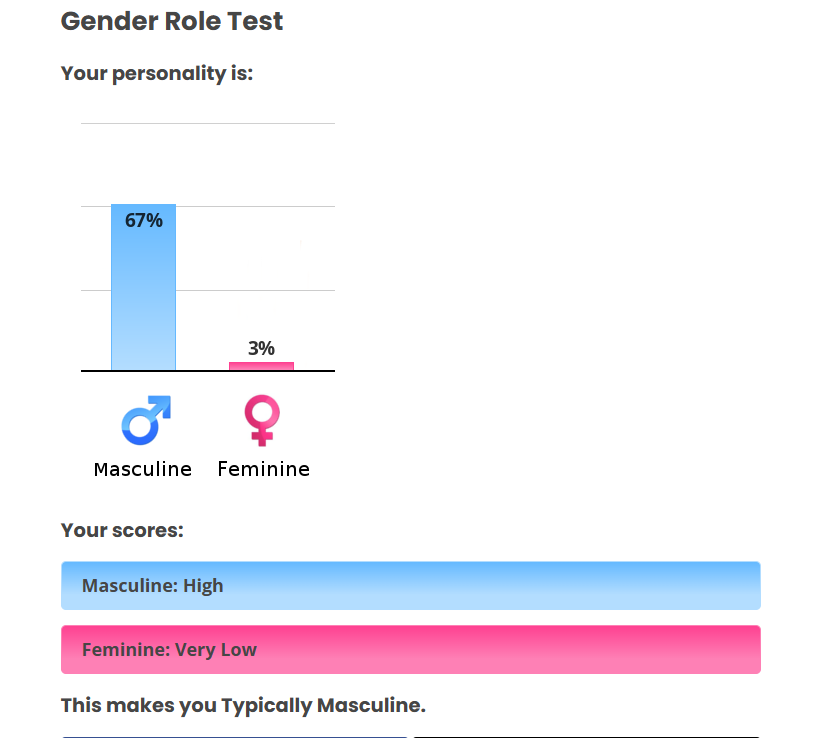Click the 3% value label
This screenshot has width=826, height=738.
coord(261,348)
